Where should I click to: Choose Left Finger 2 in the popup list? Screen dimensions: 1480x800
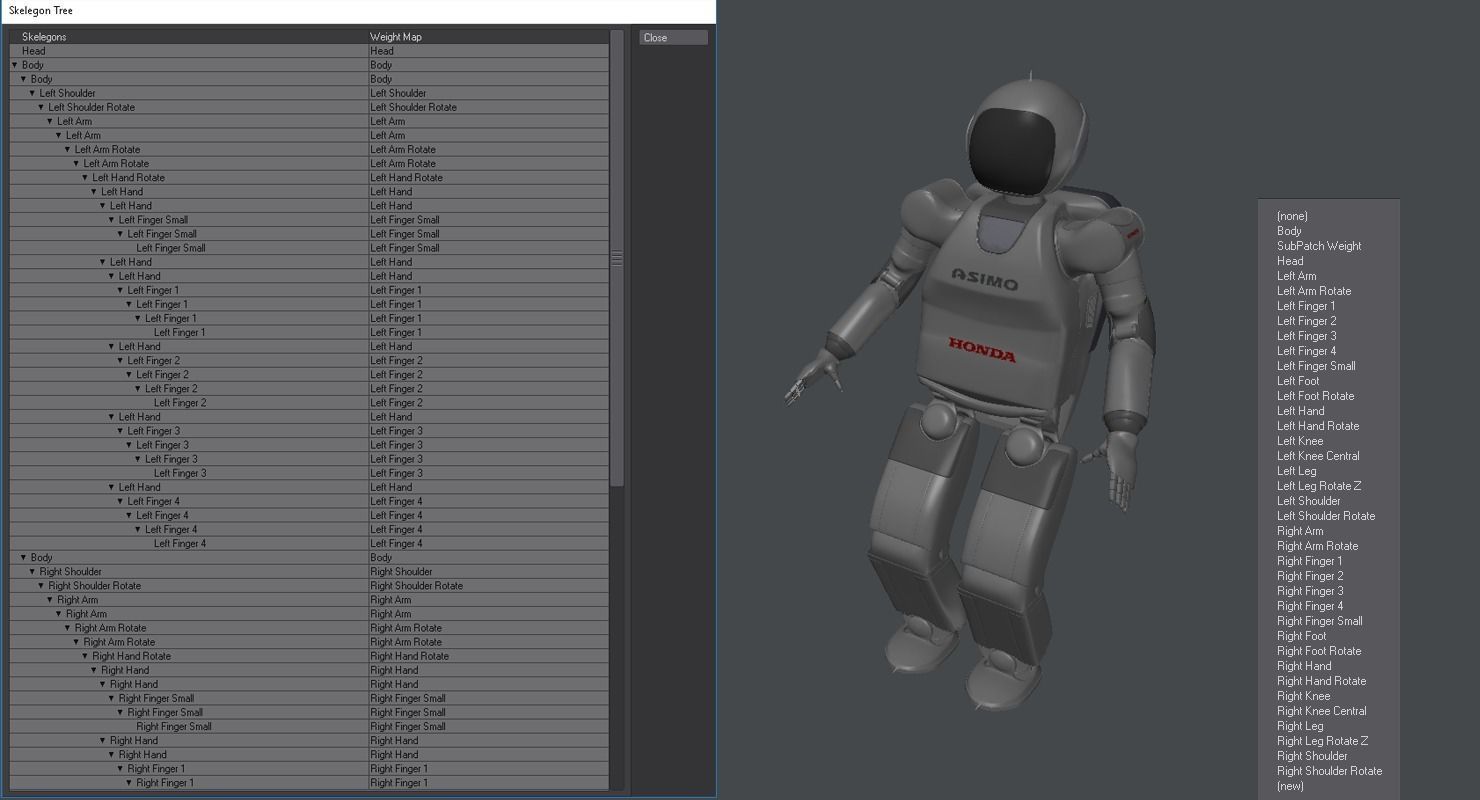coord(1306,321)
